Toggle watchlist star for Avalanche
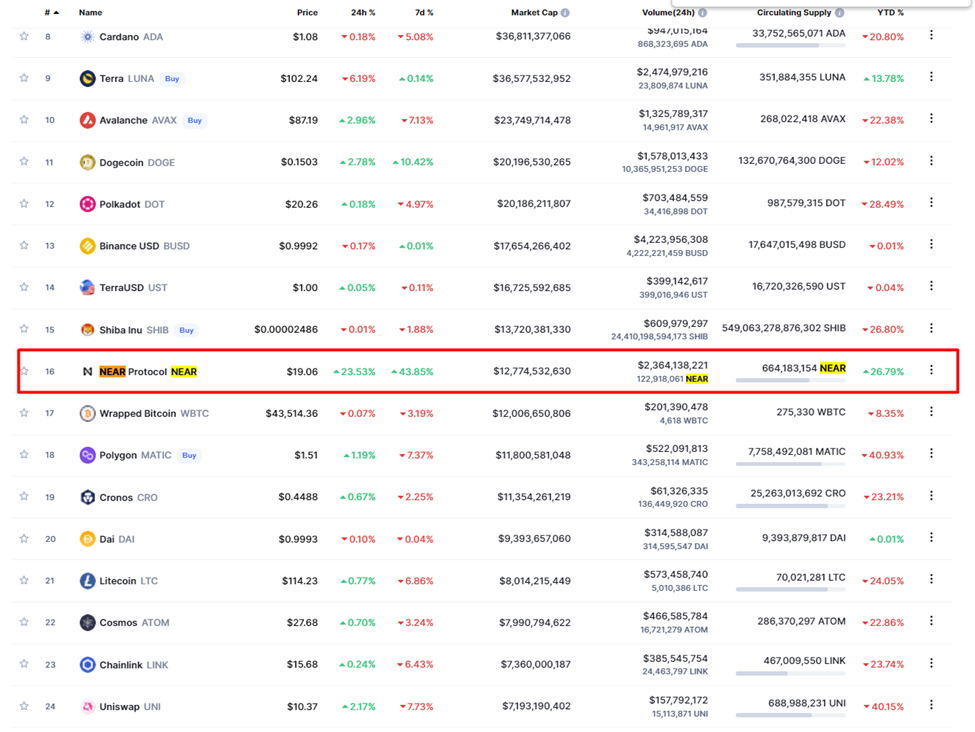Image resolution: width=975 pixels, height=732 pixels. tap(24, 119)
